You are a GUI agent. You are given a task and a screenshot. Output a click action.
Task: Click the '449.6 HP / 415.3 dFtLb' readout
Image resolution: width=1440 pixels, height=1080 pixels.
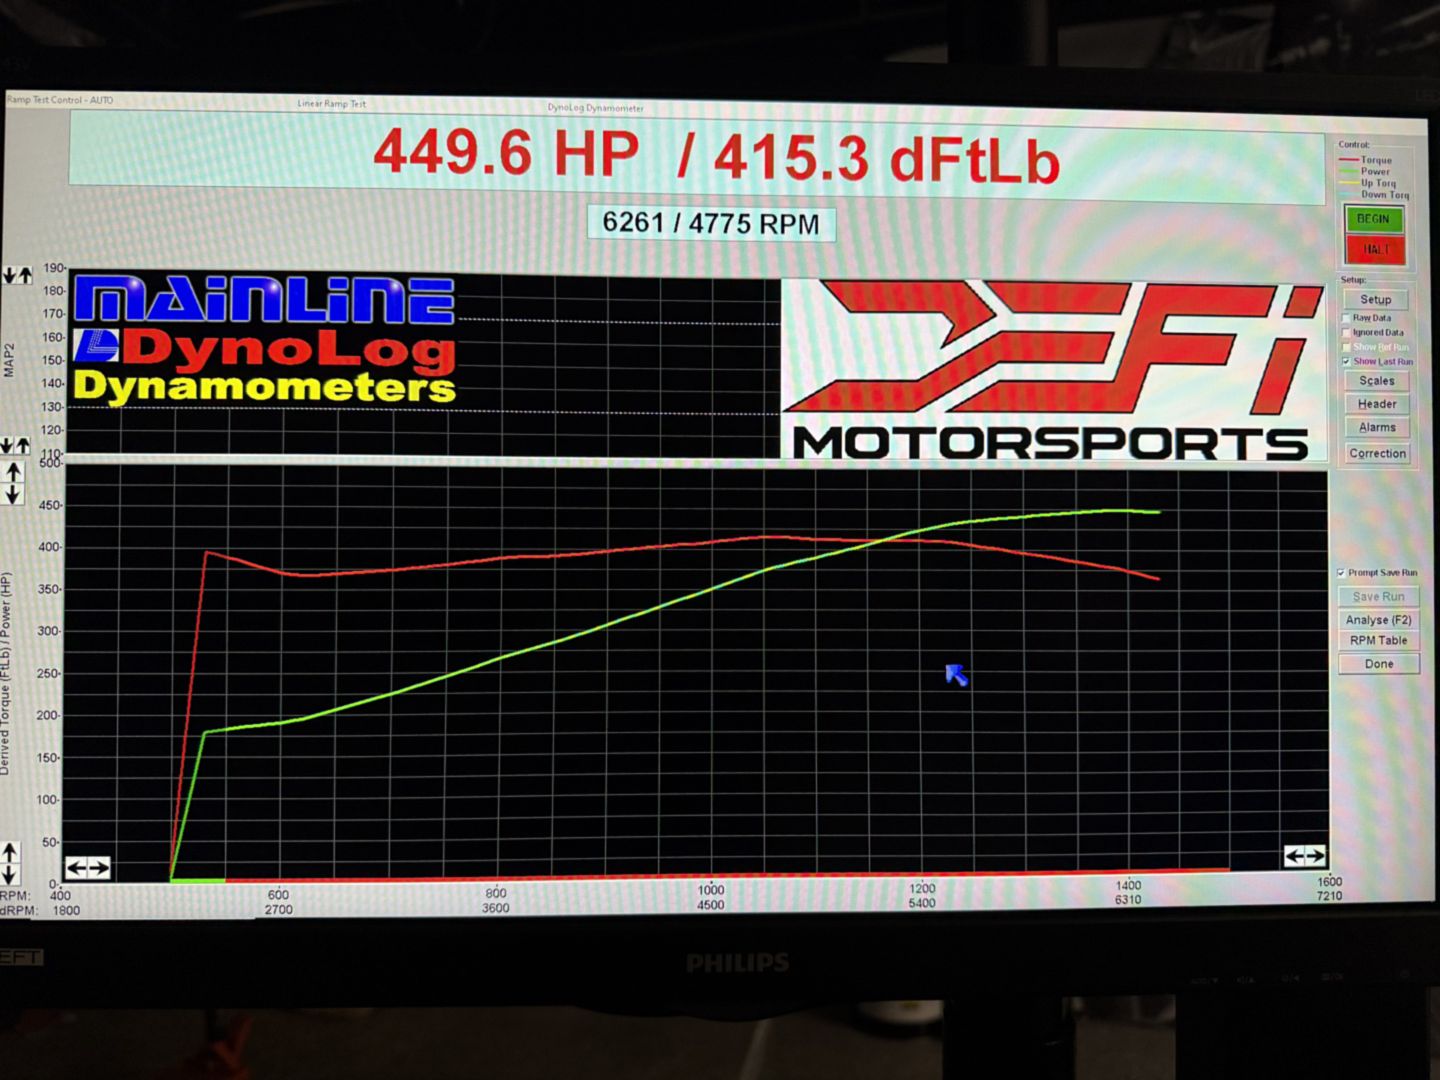[716, 157]
